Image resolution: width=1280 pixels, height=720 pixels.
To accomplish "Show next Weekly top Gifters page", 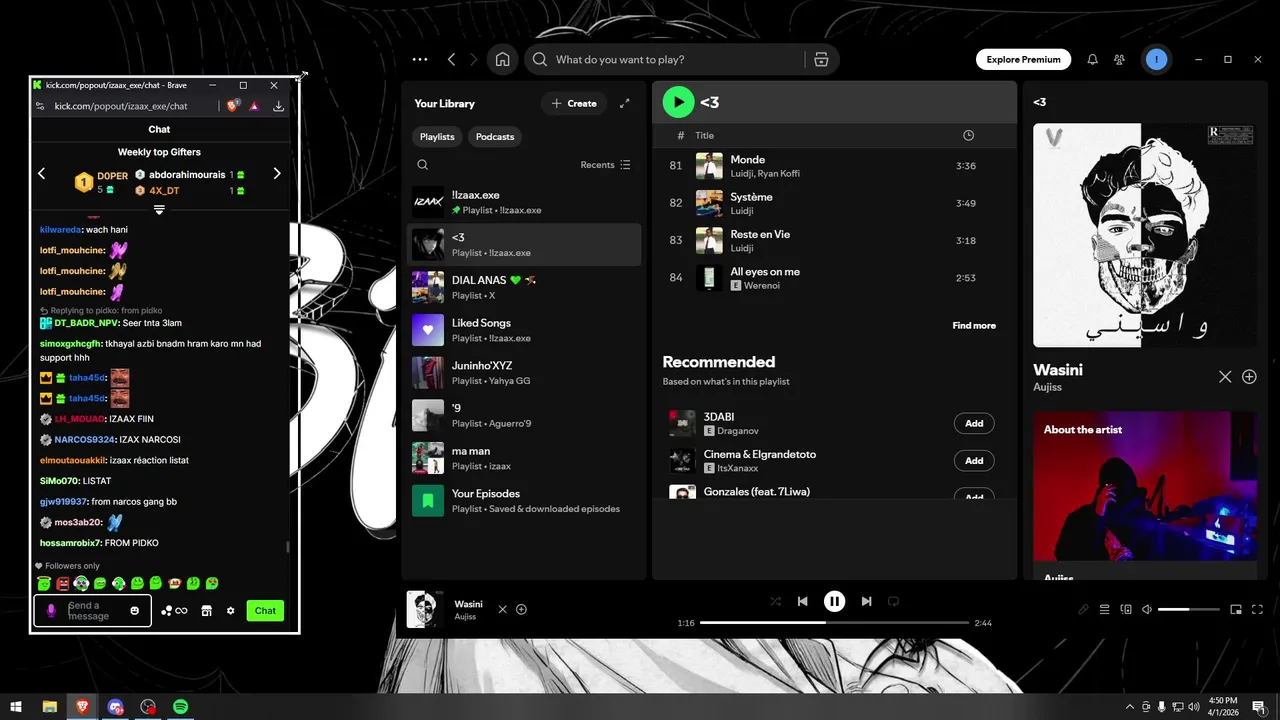I will [277, 173].
